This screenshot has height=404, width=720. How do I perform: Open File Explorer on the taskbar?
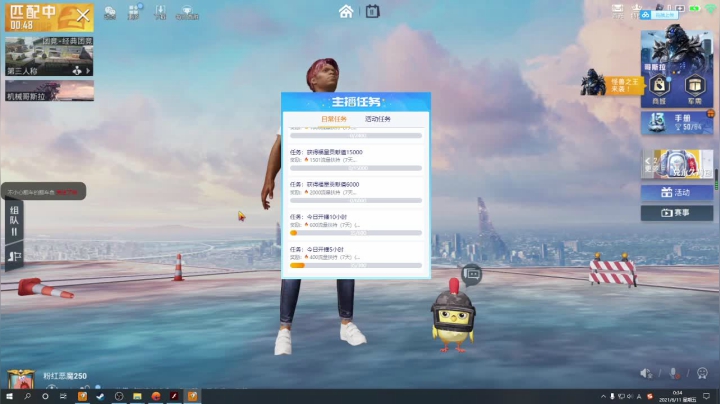(137, 396)
